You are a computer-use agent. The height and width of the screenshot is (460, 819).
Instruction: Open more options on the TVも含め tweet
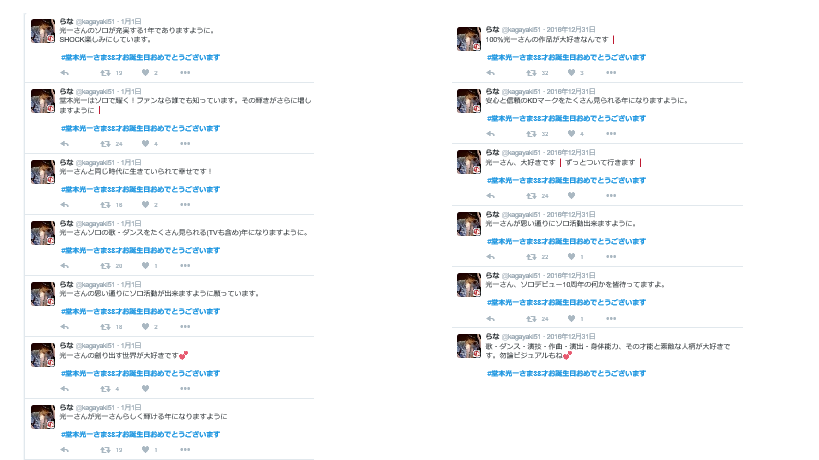(x=185, y=266)
